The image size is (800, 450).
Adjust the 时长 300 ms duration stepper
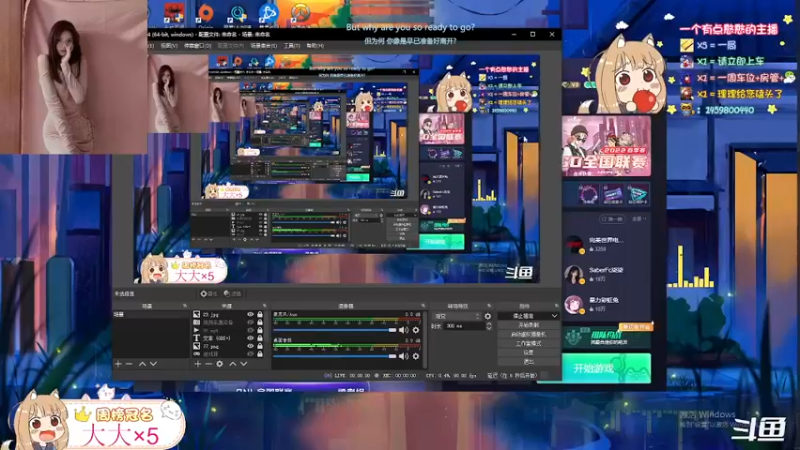tap(489, 326)
